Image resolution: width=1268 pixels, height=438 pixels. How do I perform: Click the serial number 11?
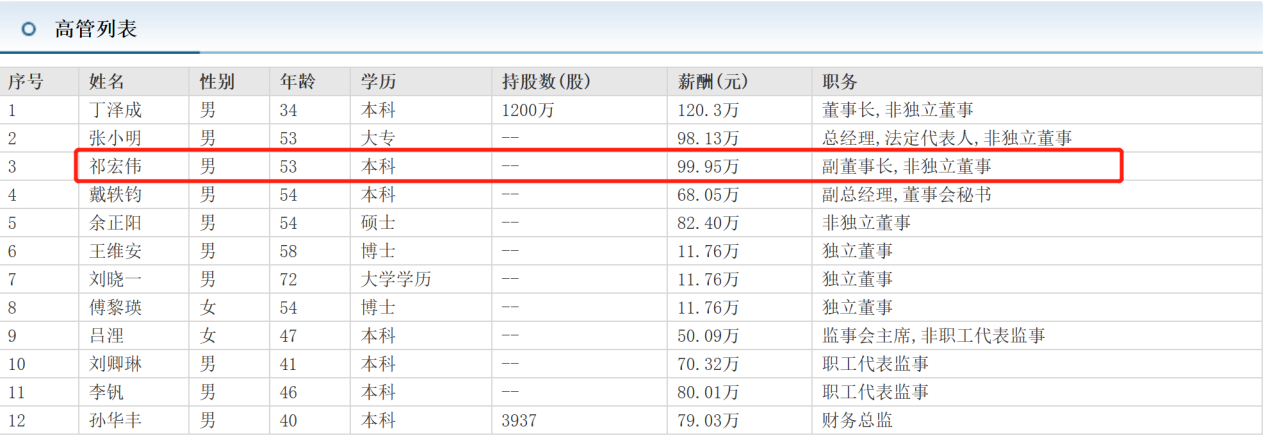17,392
